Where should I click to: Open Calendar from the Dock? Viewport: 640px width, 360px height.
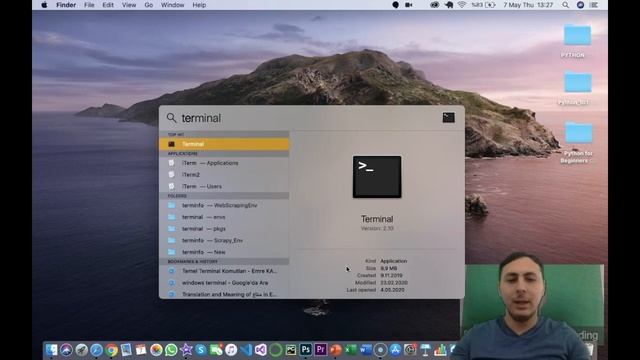point(141,350)
